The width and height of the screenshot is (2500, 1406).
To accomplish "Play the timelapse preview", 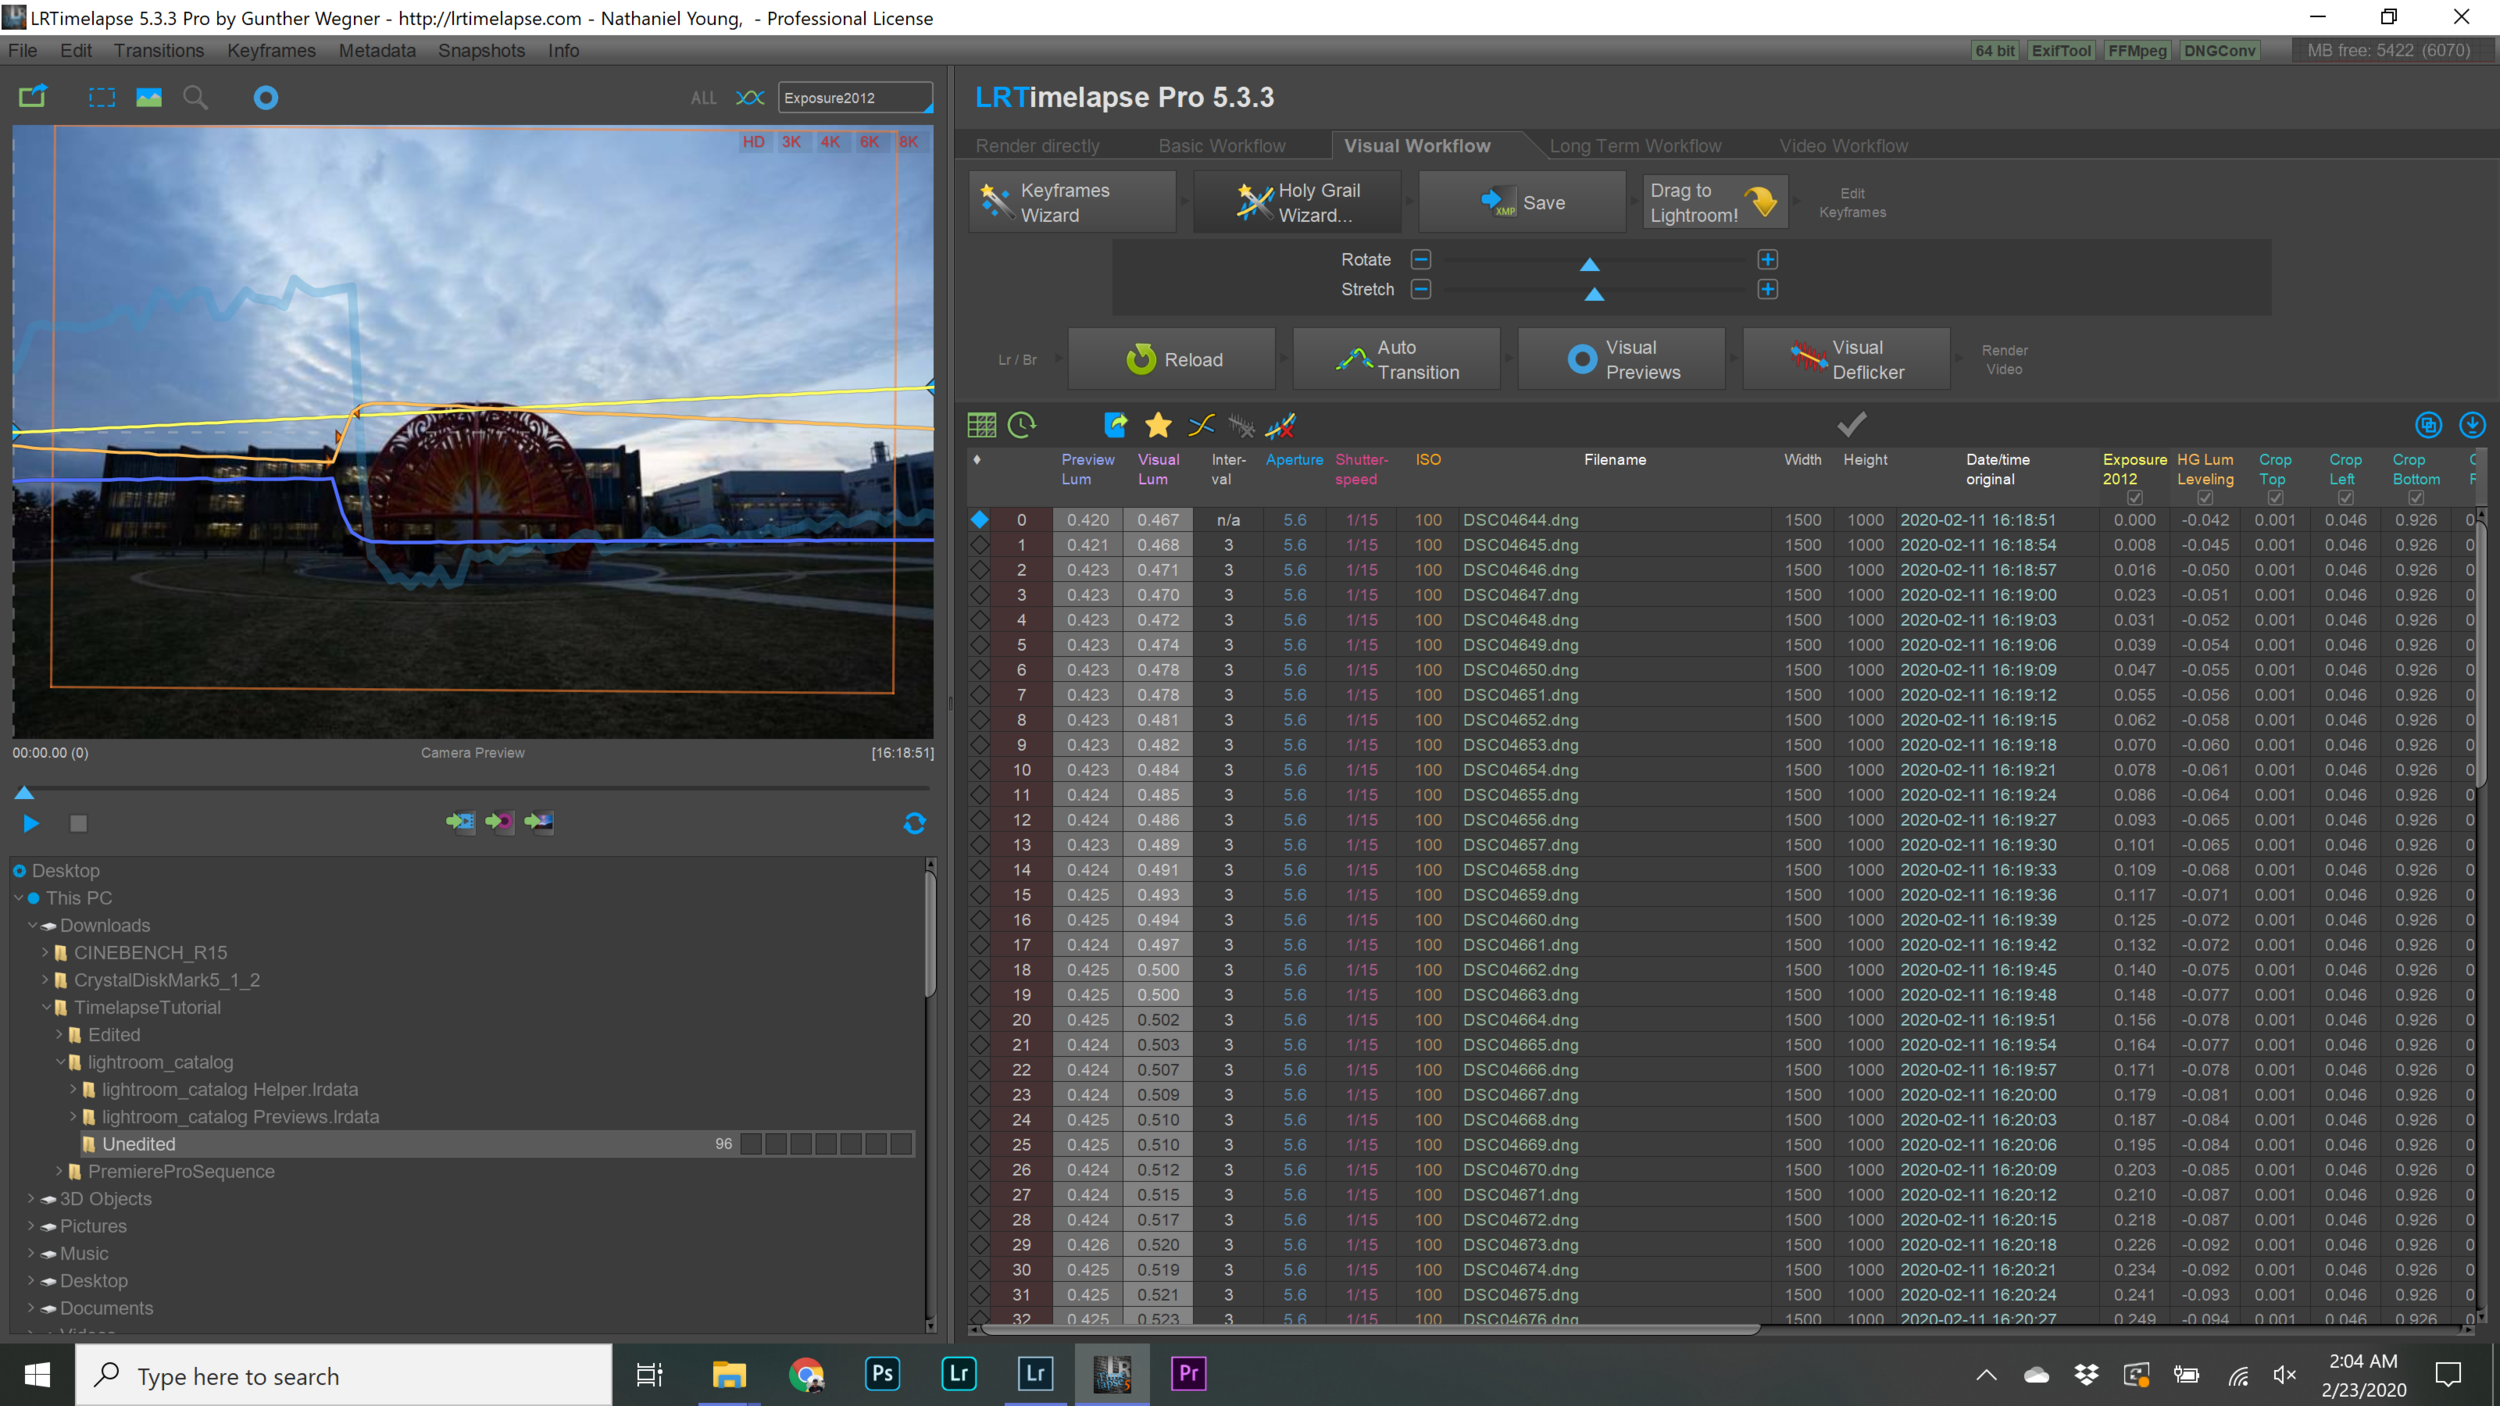I will point(30,823).
